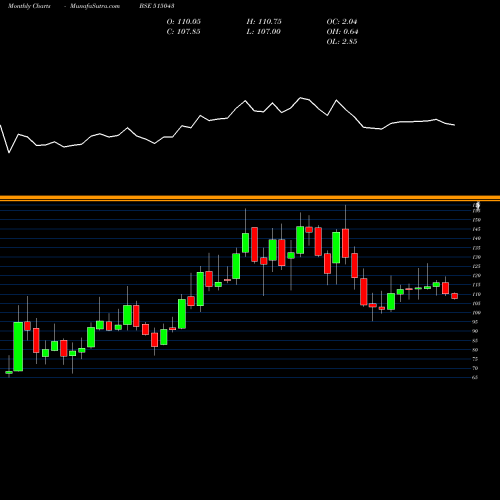
Task: Click the 110 price axis label
Action: click(476, 294)
